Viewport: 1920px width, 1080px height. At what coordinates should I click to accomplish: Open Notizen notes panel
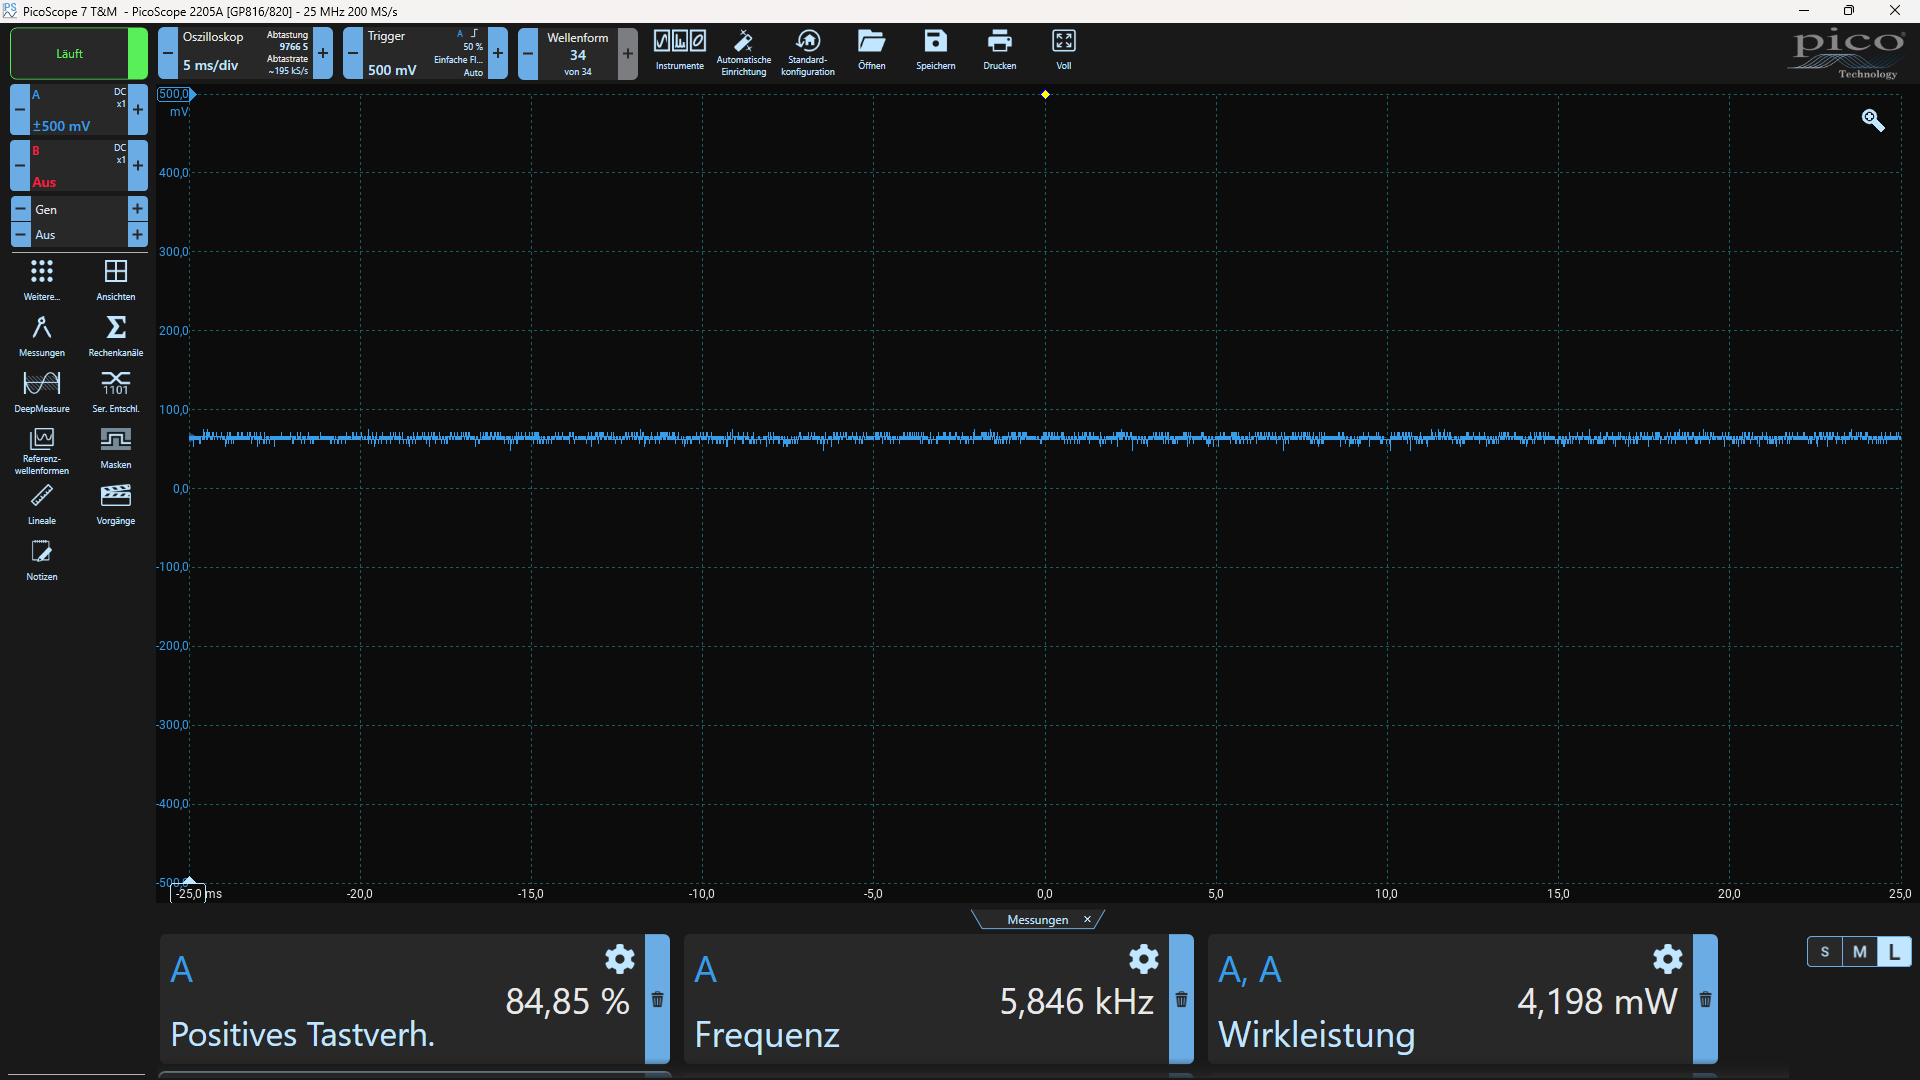[41, 559]
